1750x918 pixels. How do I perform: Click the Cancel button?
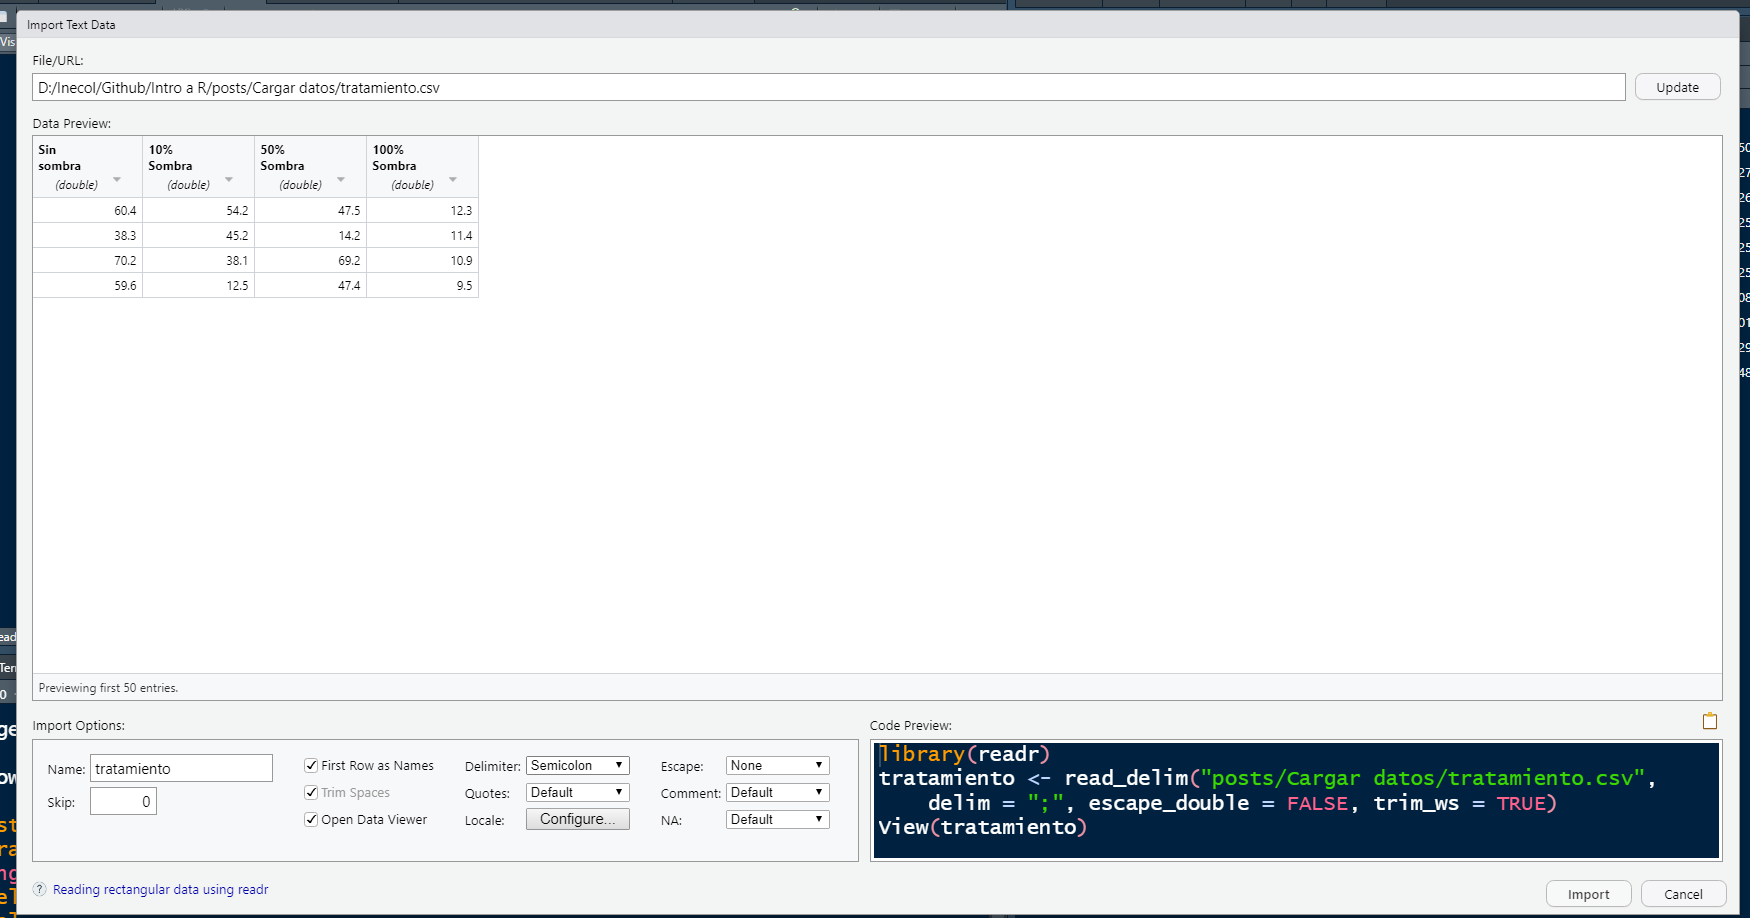pos(1683,894)
